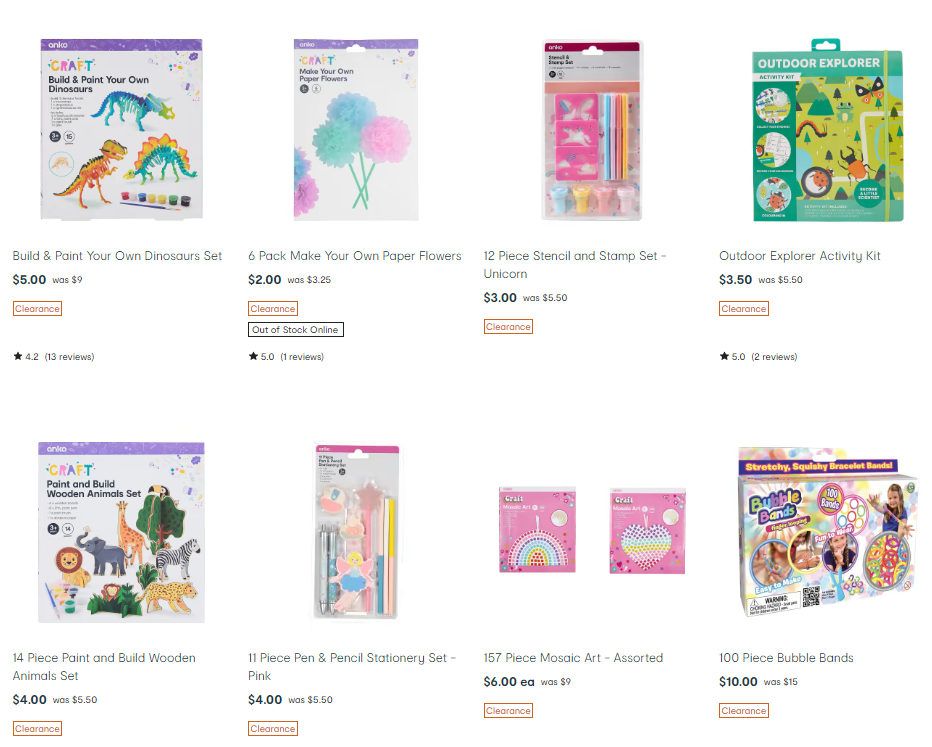Open Outdoor Explorer 5.0 star rating reviews

pos(758,357)
